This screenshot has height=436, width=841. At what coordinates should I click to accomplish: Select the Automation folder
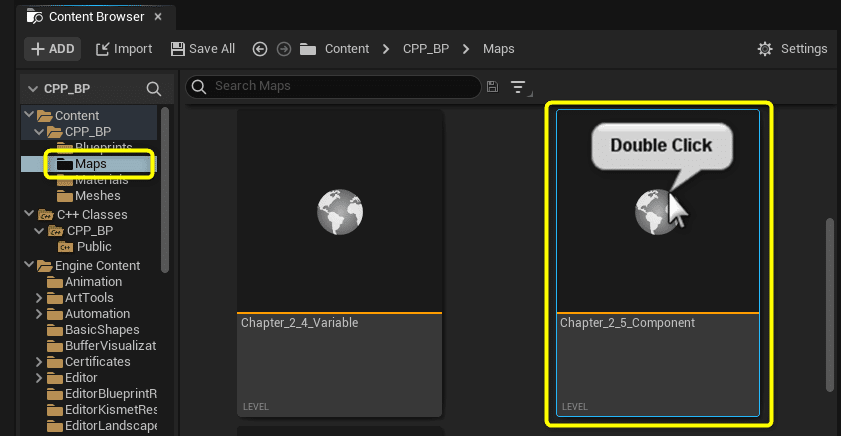pos(88,314)
